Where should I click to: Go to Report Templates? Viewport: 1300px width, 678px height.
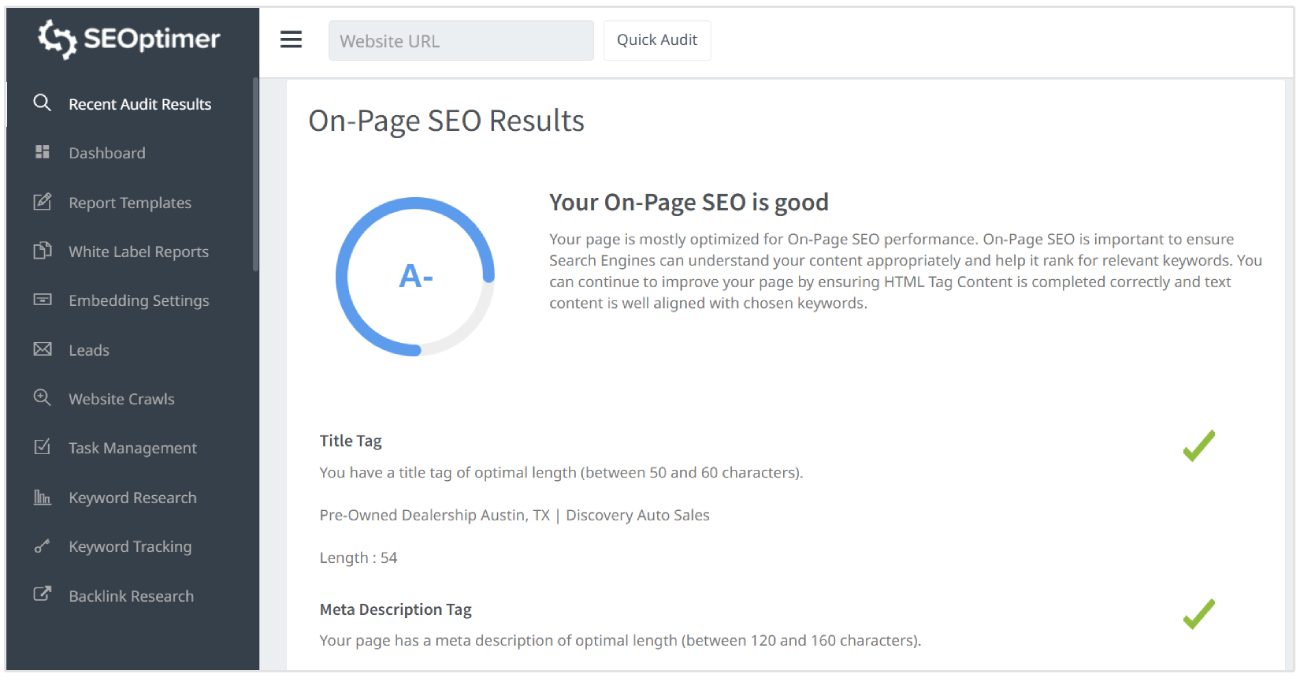130,202
